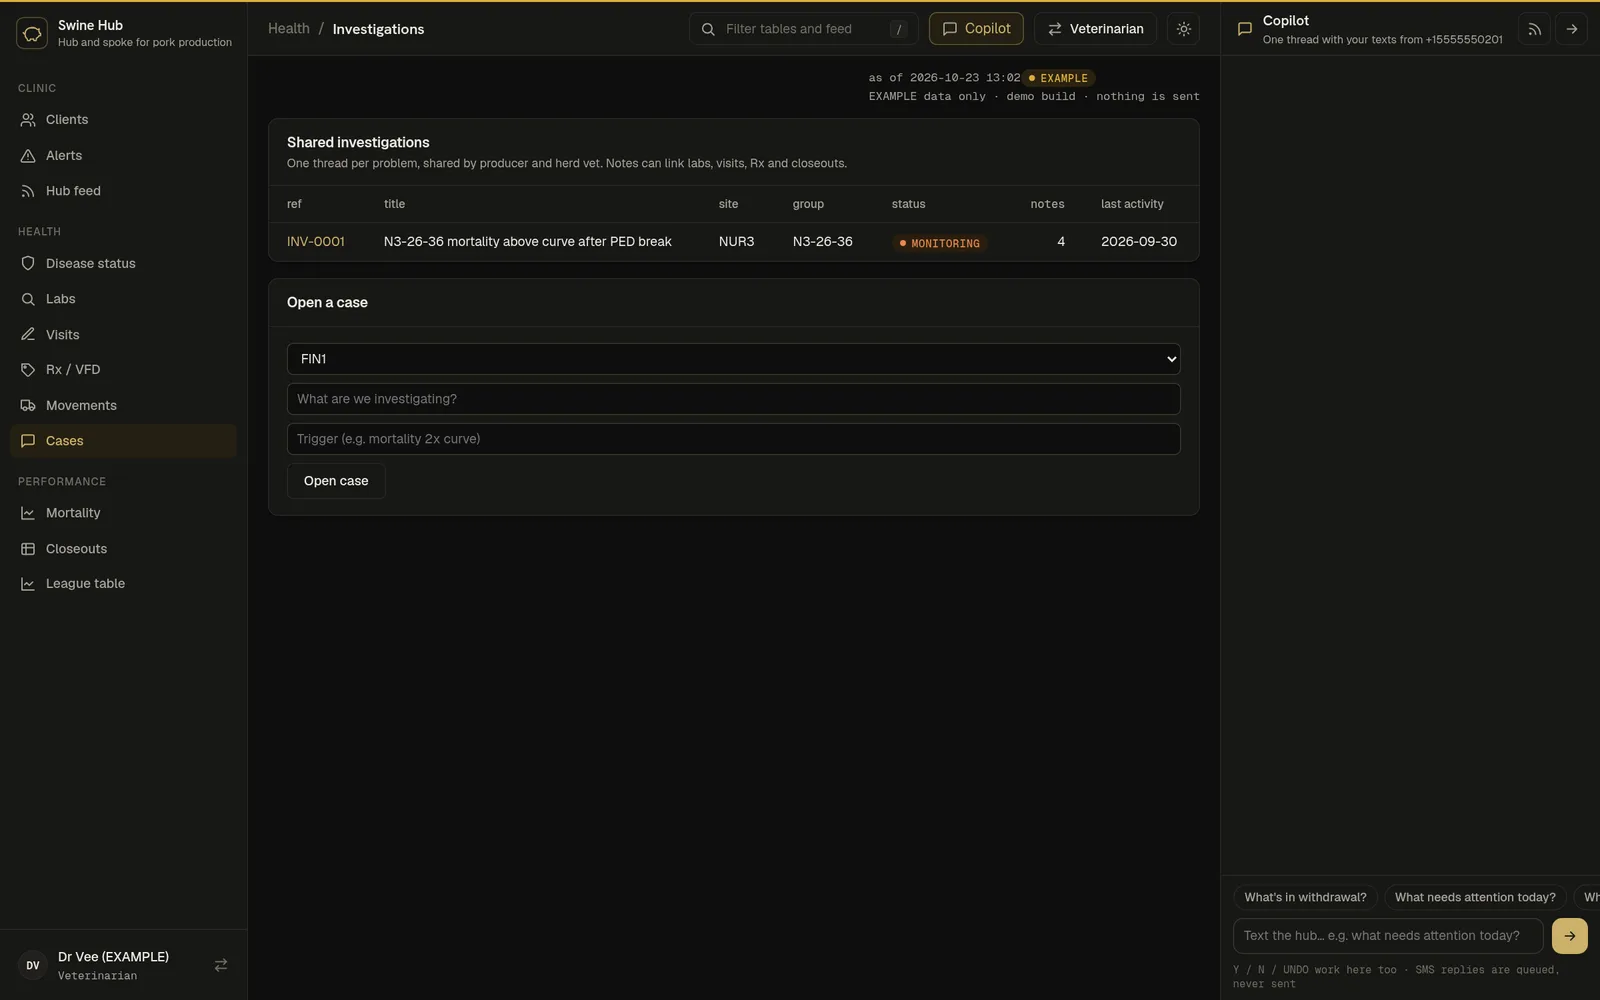The height and width of the screenshot is (1000, 1600).
Task: Click the notes column header
Action: coord(1047,204)
